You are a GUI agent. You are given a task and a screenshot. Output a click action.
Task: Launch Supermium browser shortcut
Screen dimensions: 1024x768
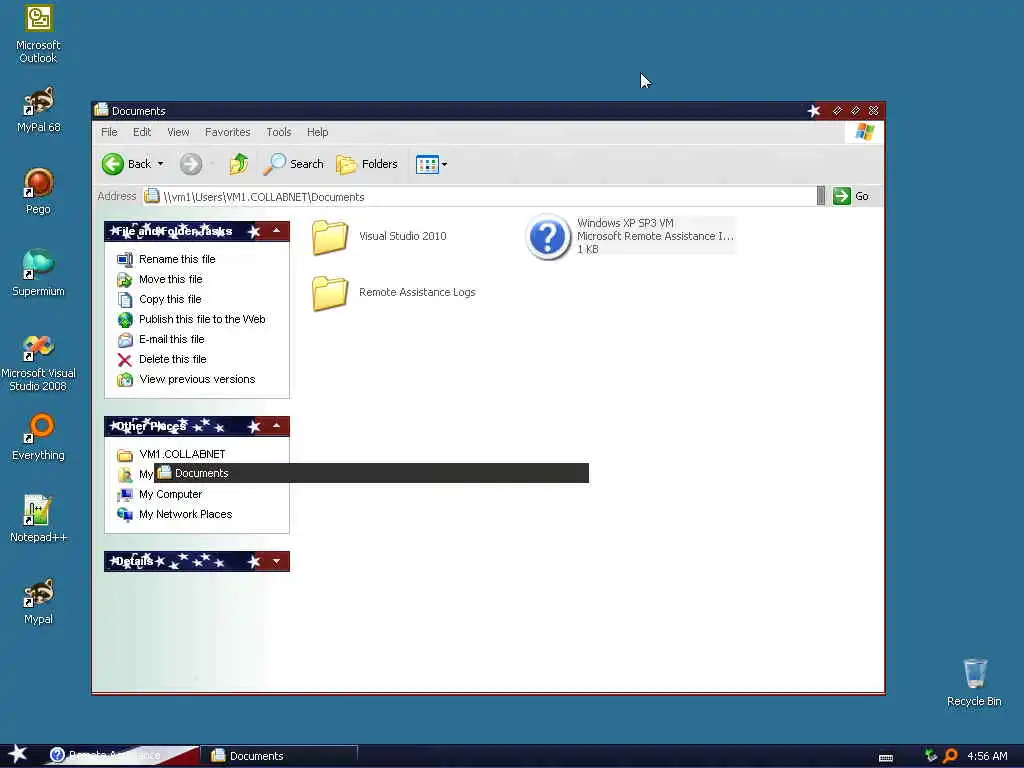point(38,274)
